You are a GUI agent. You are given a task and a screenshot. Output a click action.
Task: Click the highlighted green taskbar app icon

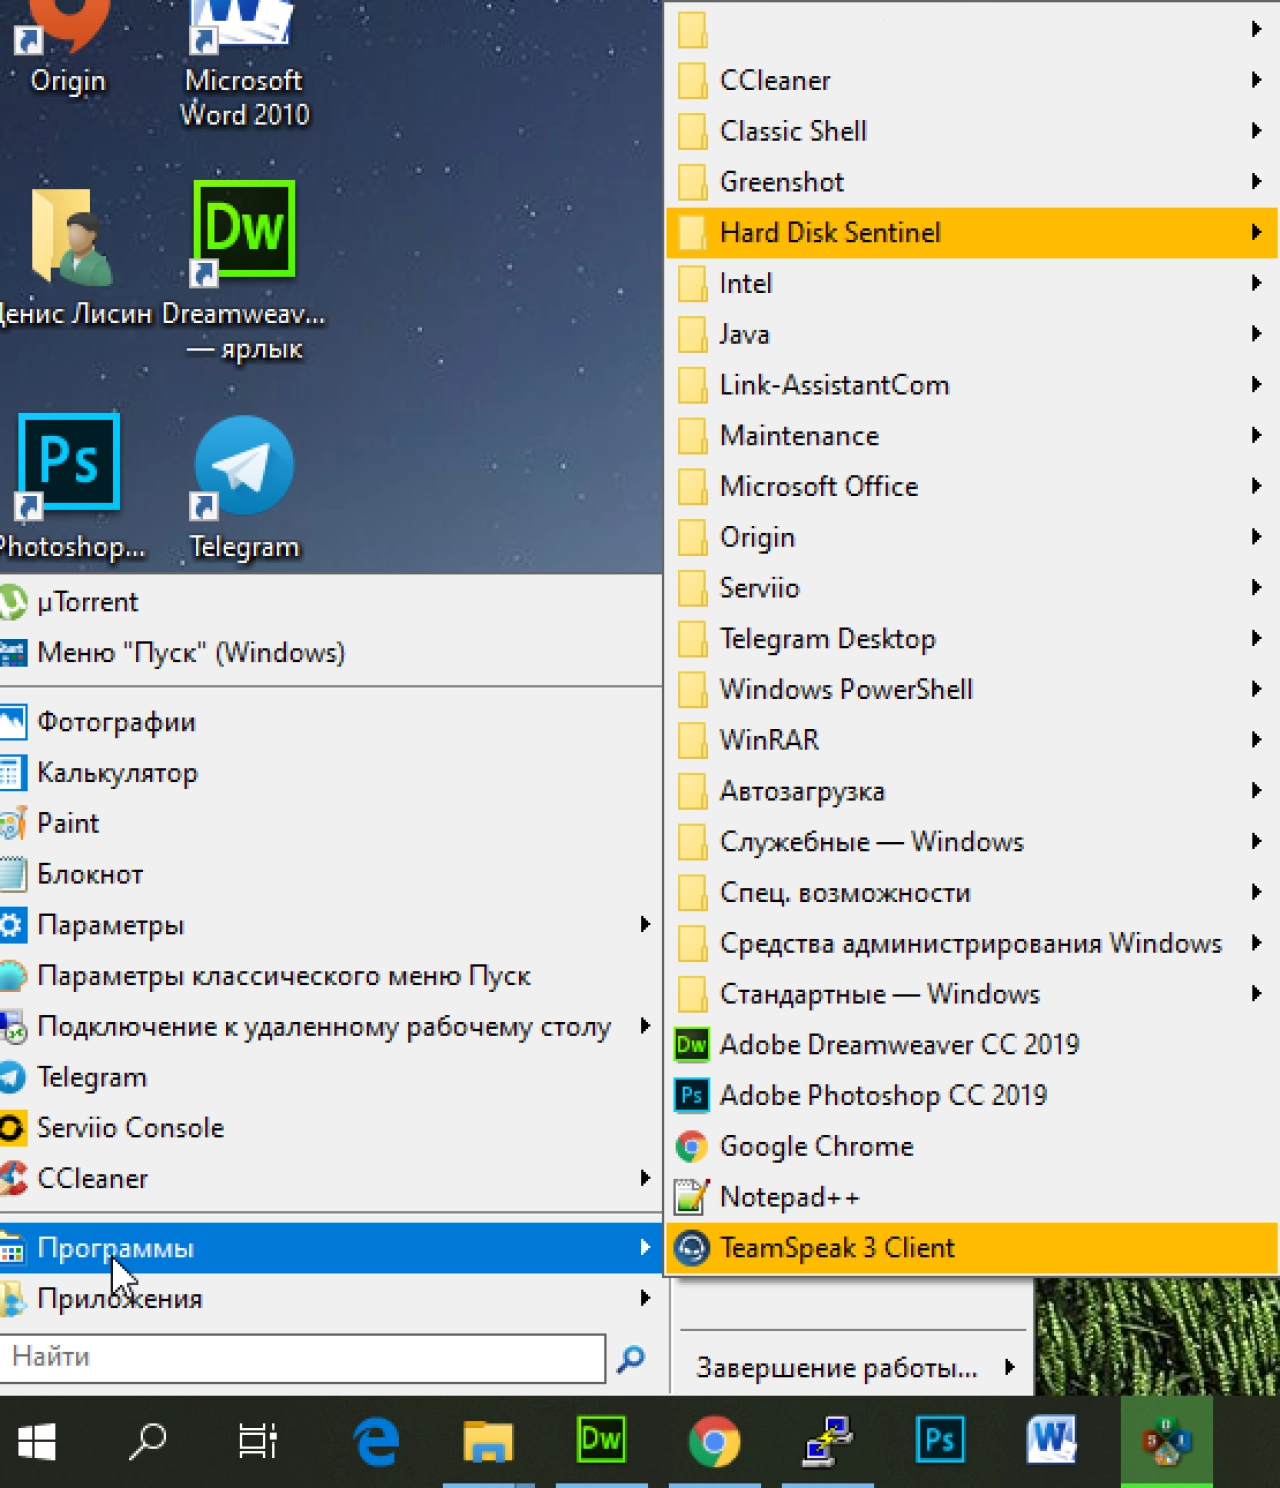[x=1166, y=1441]
